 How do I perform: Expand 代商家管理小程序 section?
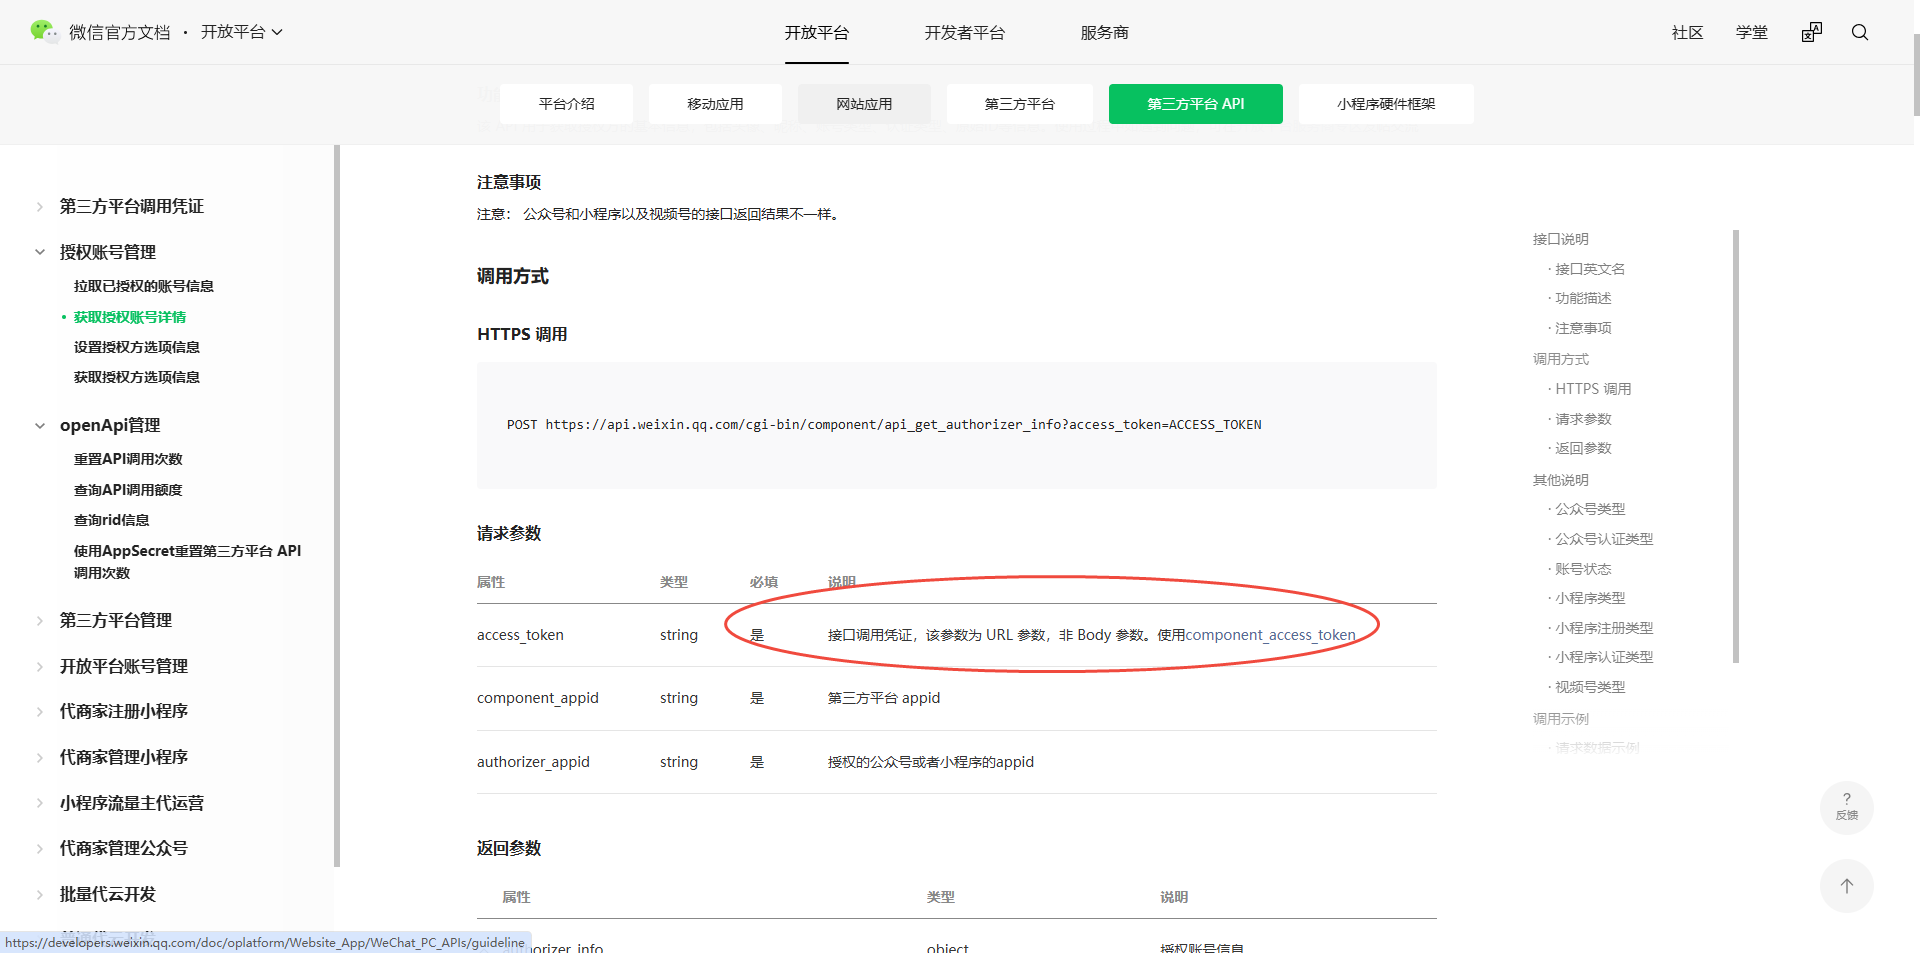(x=123, y=757)
